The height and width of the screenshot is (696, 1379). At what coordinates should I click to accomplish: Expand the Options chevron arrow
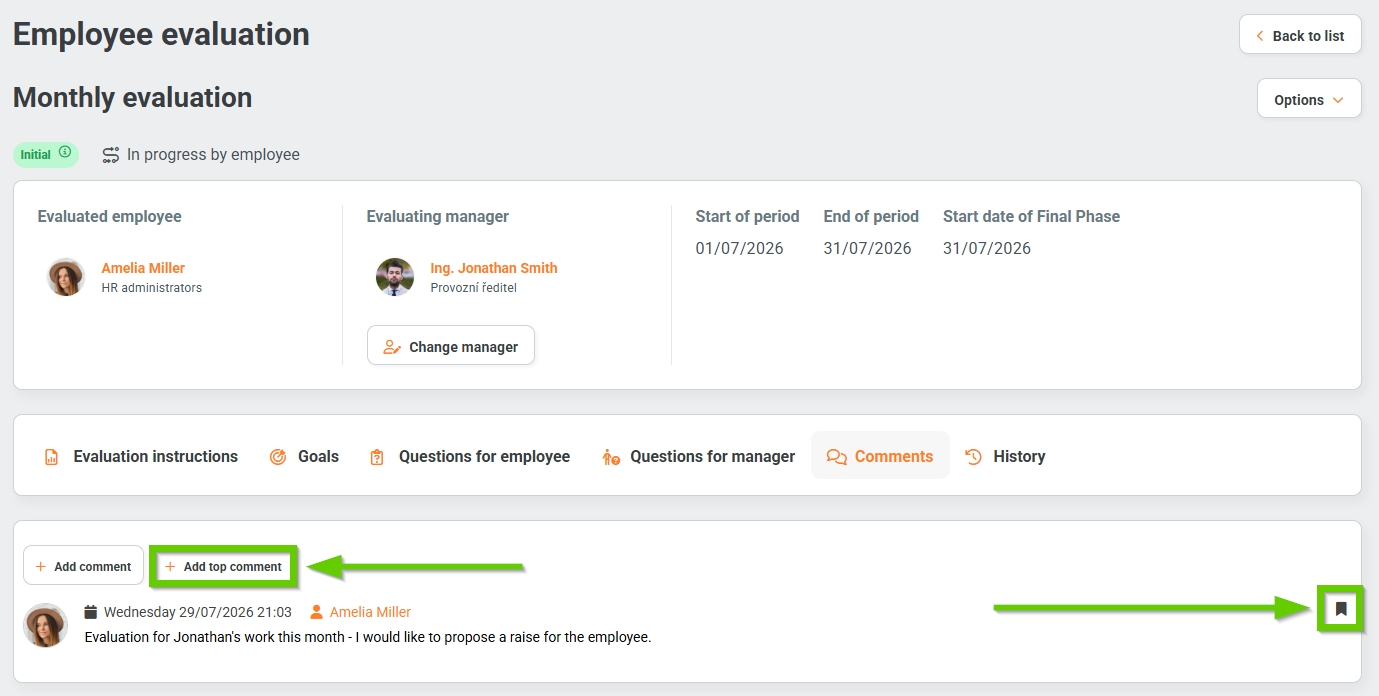1338,100
